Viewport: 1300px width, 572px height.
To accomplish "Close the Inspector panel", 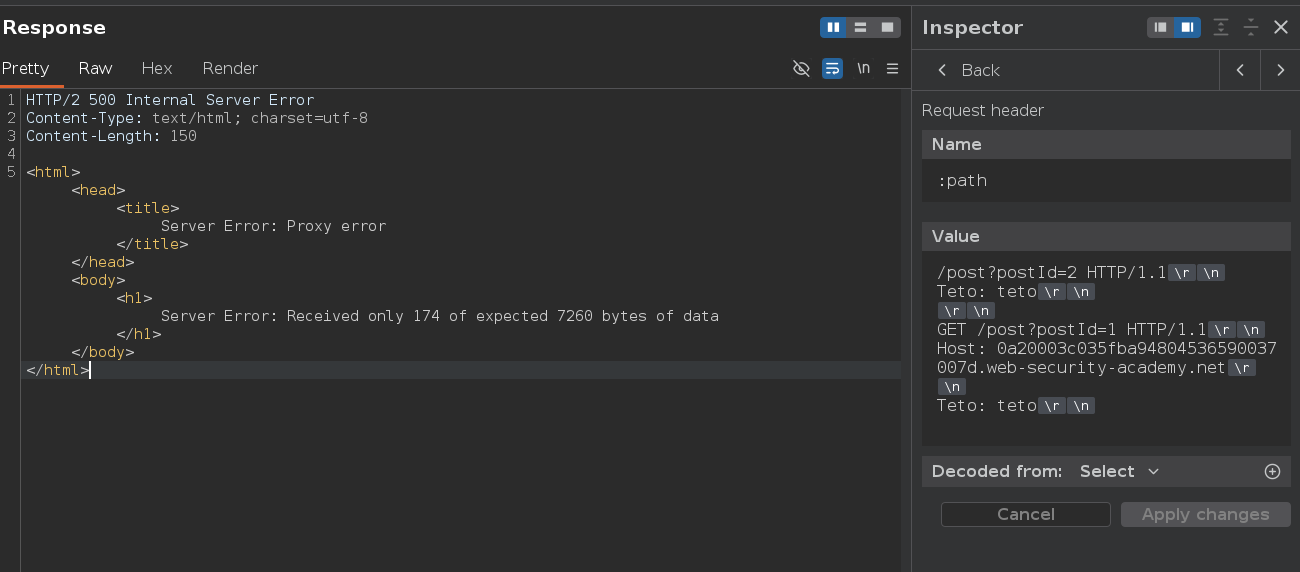I will [1281, 27].
